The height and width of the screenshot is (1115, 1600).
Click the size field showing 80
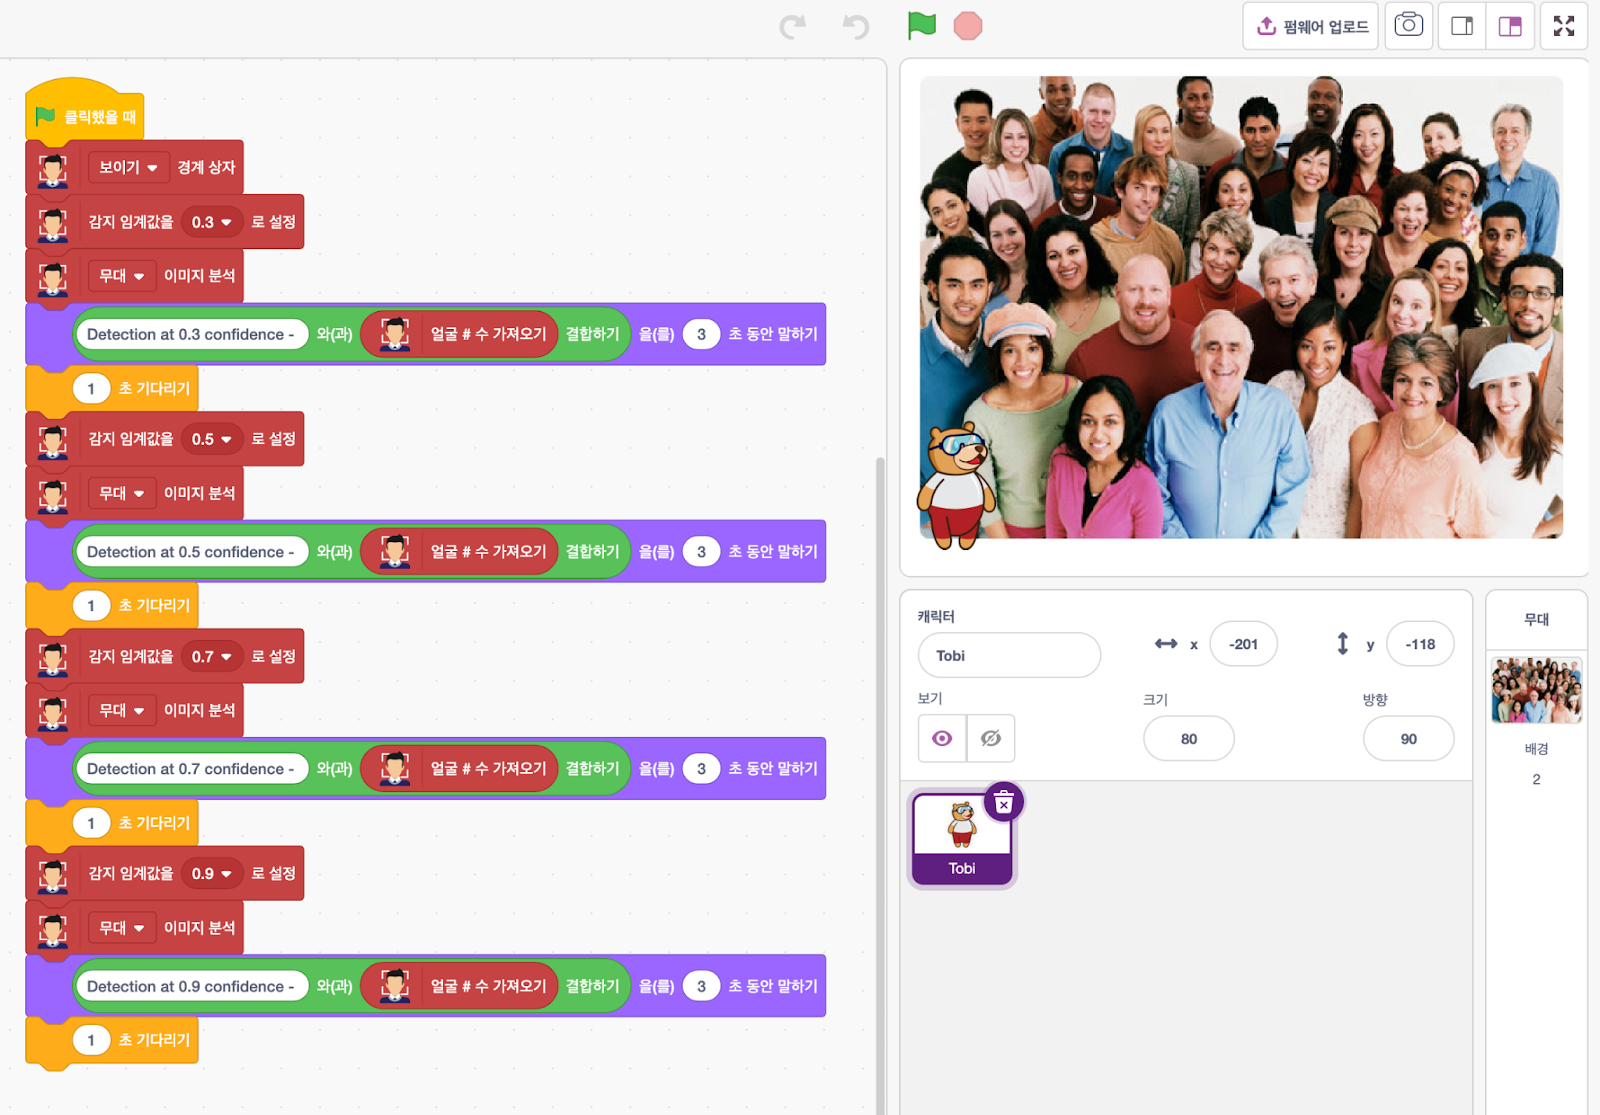[x=1188, y=738]
